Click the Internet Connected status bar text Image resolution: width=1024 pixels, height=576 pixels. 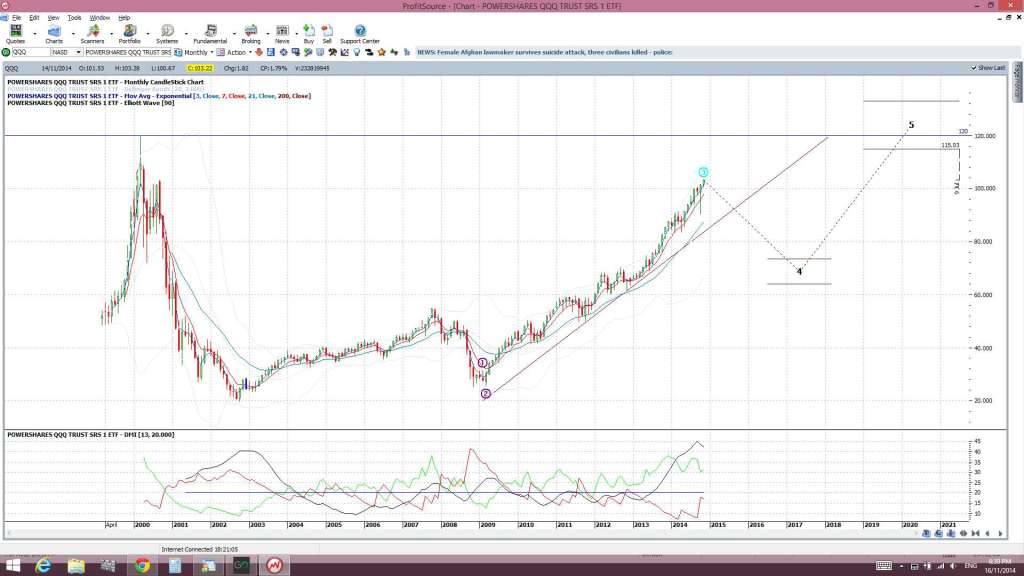(x=200, y=550)
